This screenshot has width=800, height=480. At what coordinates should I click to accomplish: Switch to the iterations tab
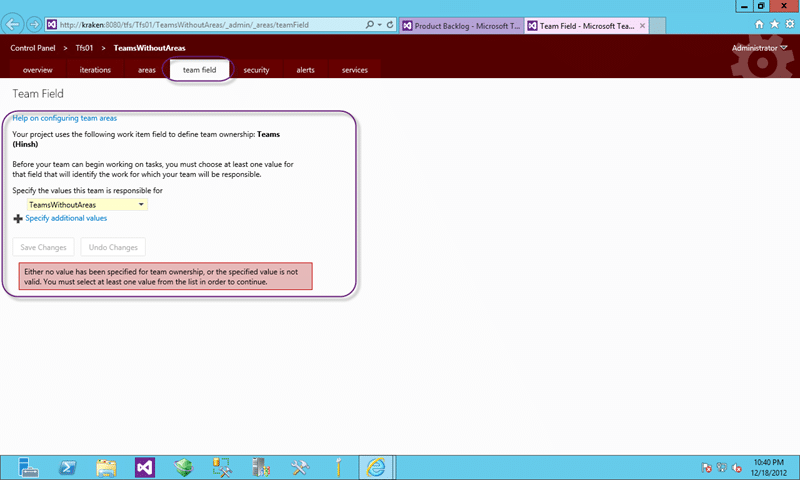pos(95,70)
